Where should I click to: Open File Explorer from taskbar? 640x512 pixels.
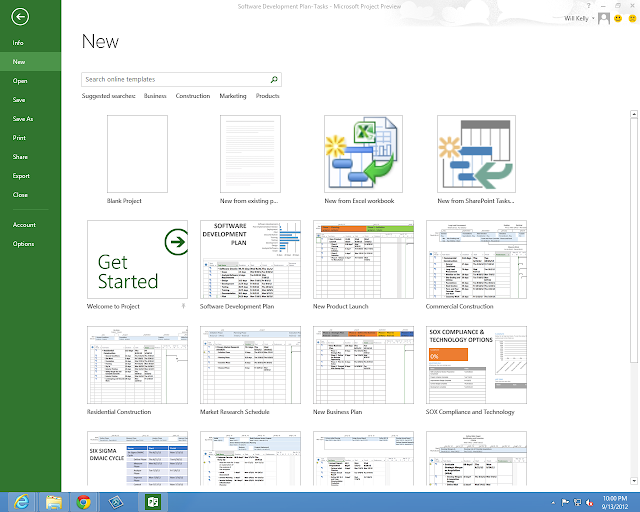53,502
